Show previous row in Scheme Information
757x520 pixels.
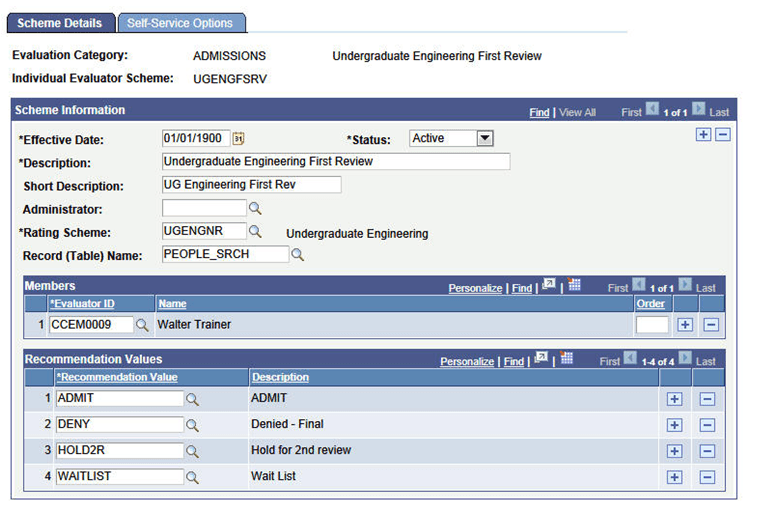click(652, 109)
